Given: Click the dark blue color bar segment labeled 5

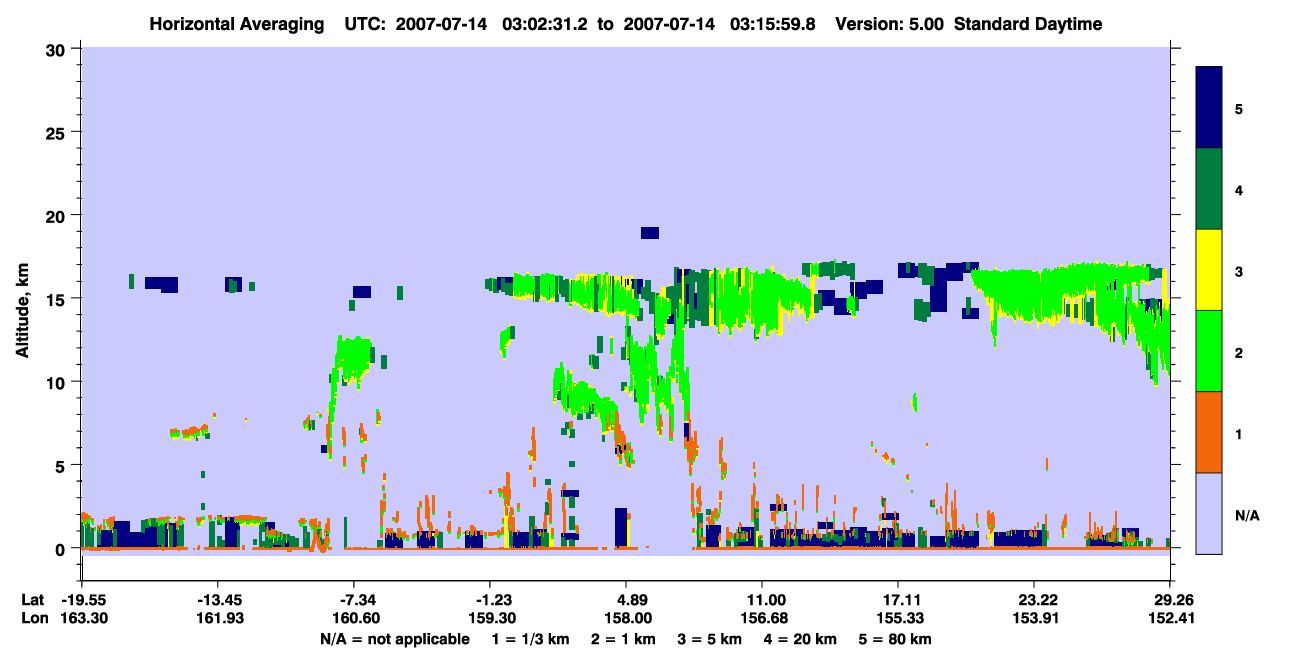Looking at the screenshot, I should 1209,108.
